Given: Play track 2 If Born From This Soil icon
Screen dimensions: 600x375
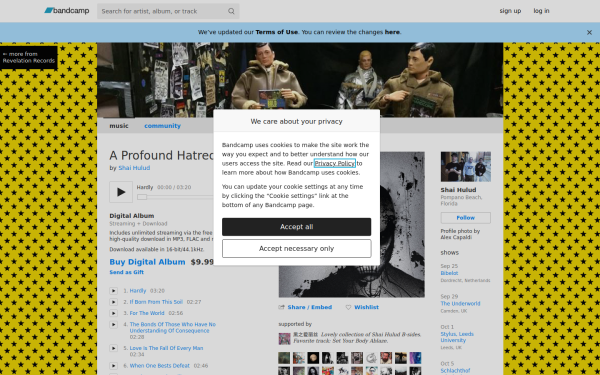Looking at the screenshot, I should point(113,302).
